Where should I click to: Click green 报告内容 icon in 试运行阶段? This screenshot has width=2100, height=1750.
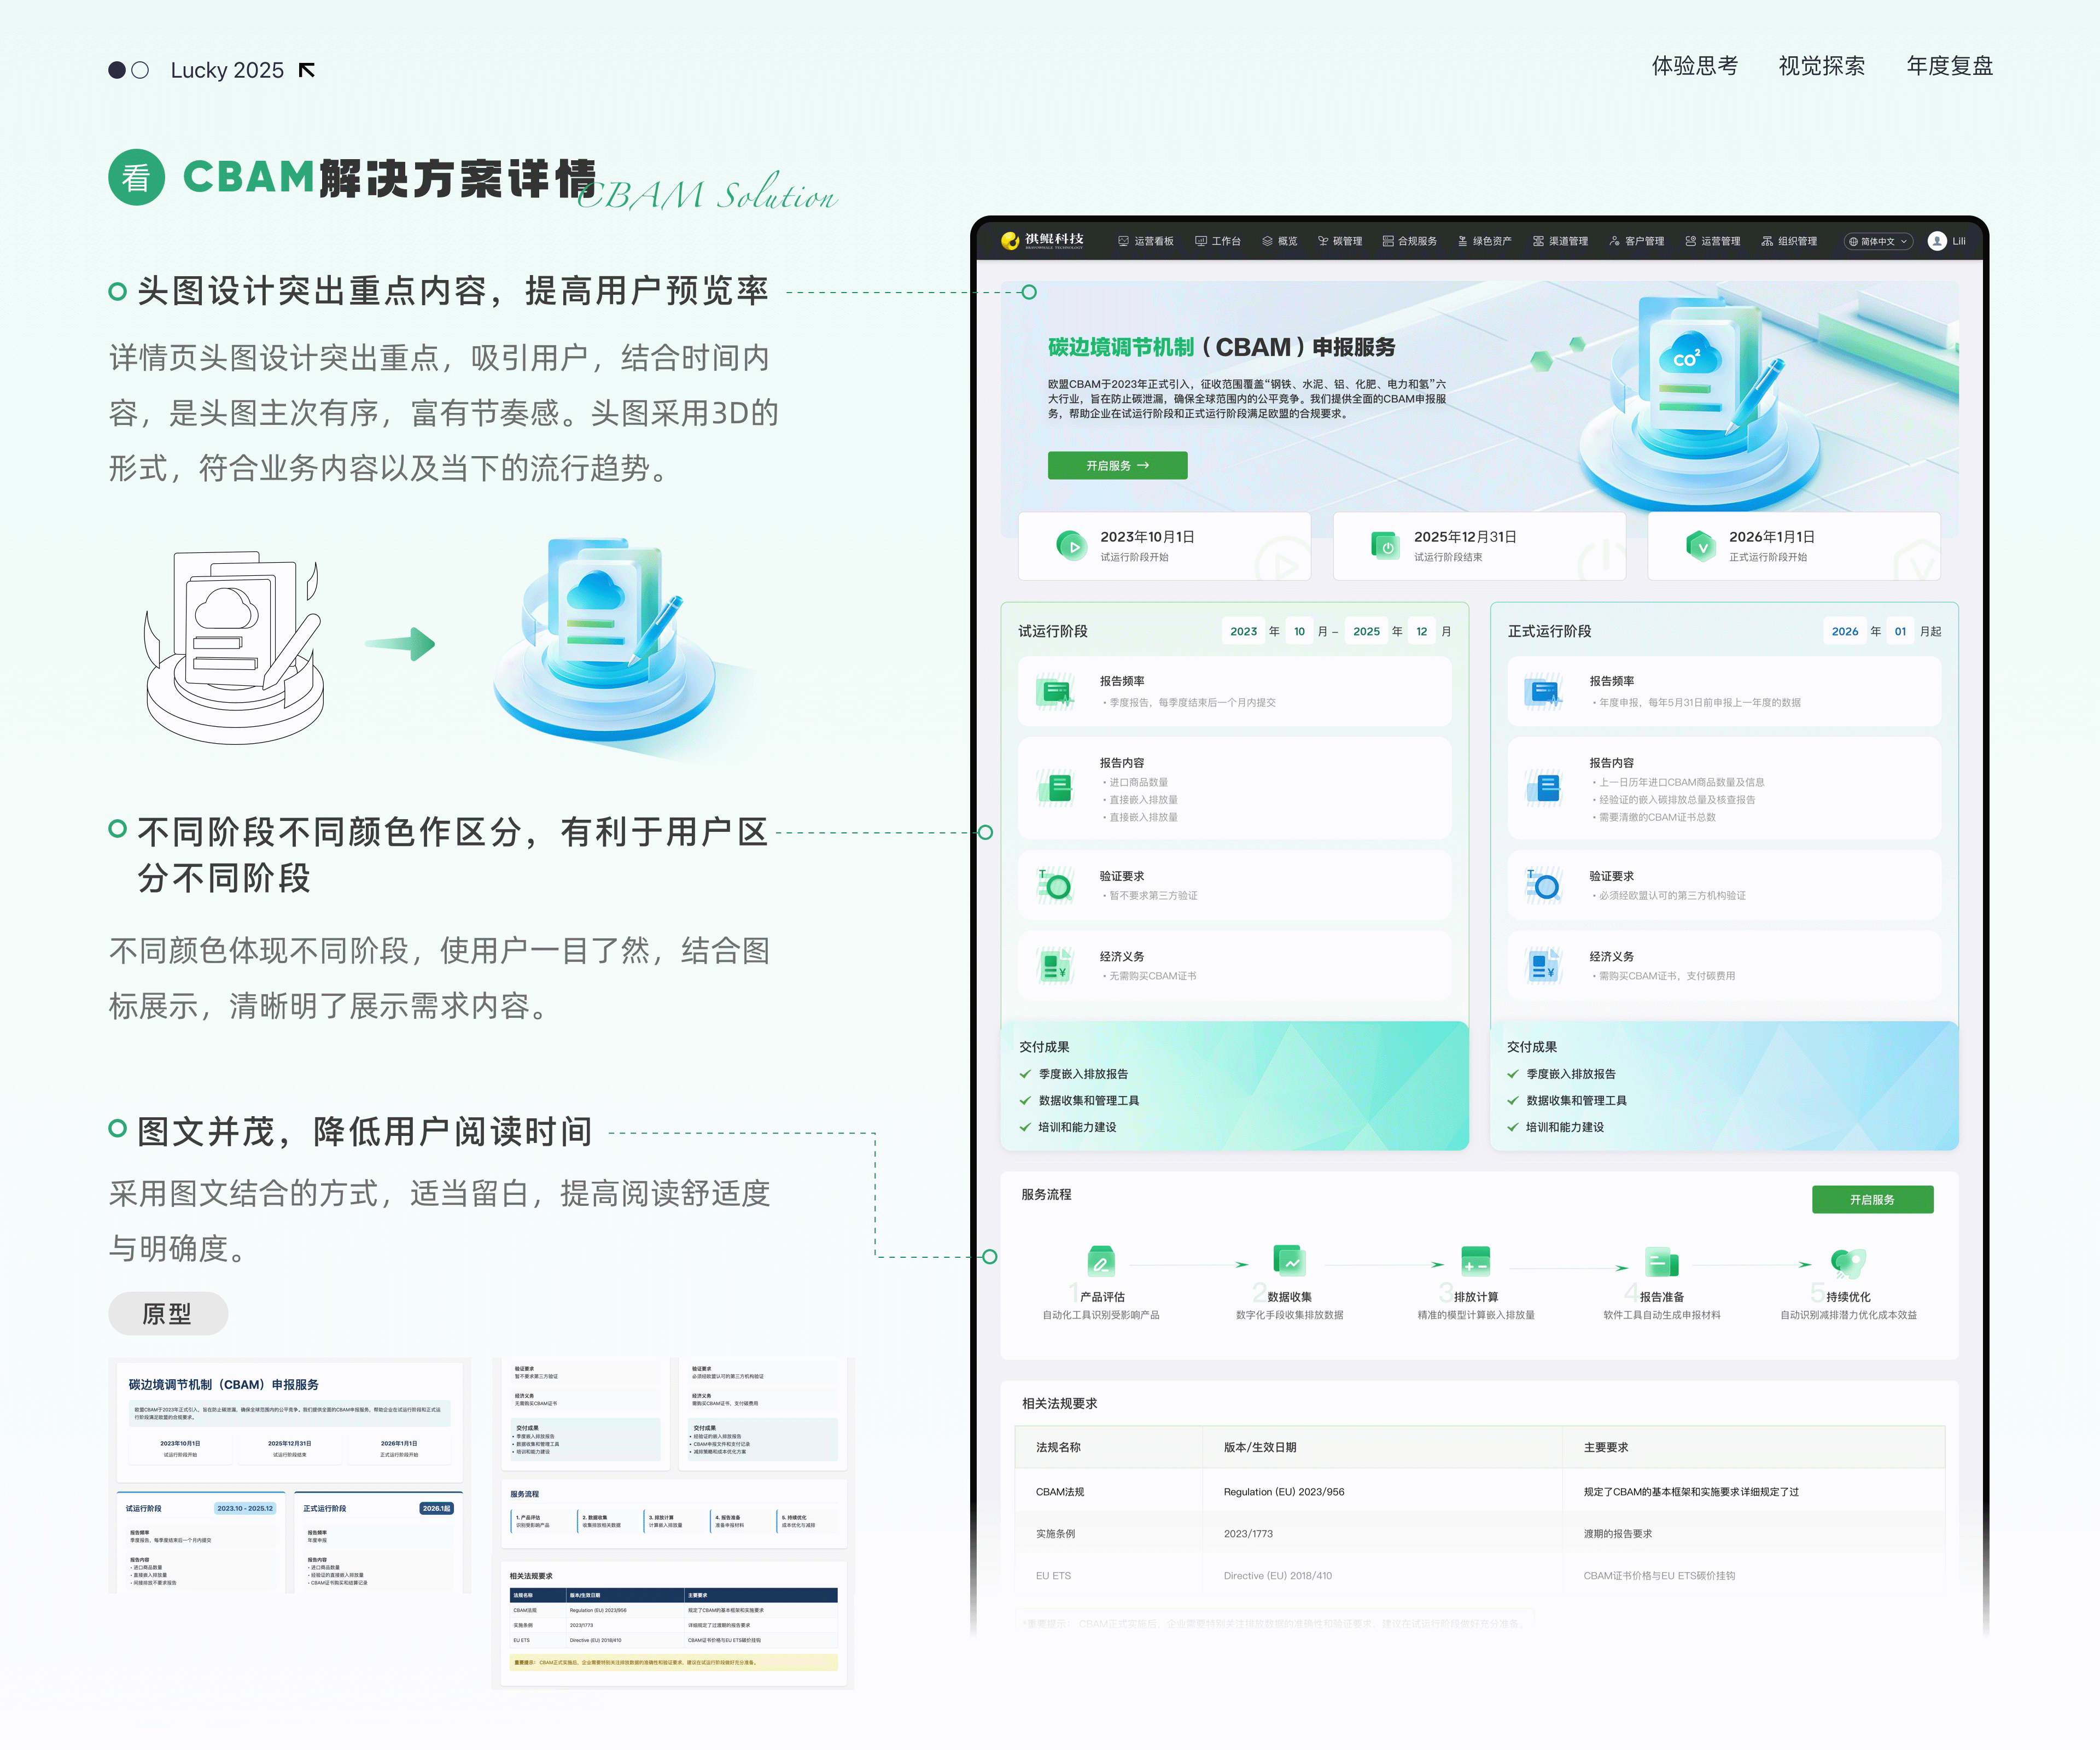point(1055,788)
